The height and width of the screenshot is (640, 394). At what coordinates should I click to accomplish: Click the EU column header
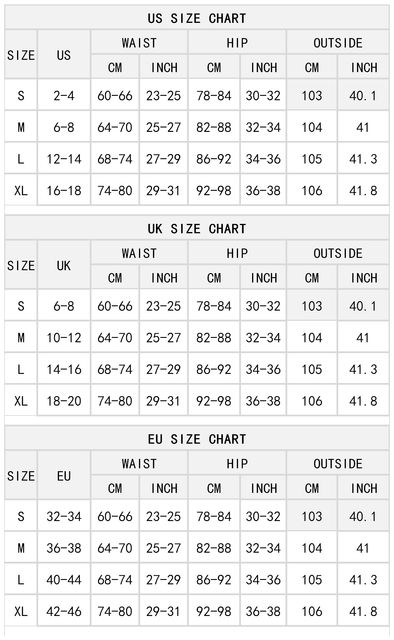[64, 476]
